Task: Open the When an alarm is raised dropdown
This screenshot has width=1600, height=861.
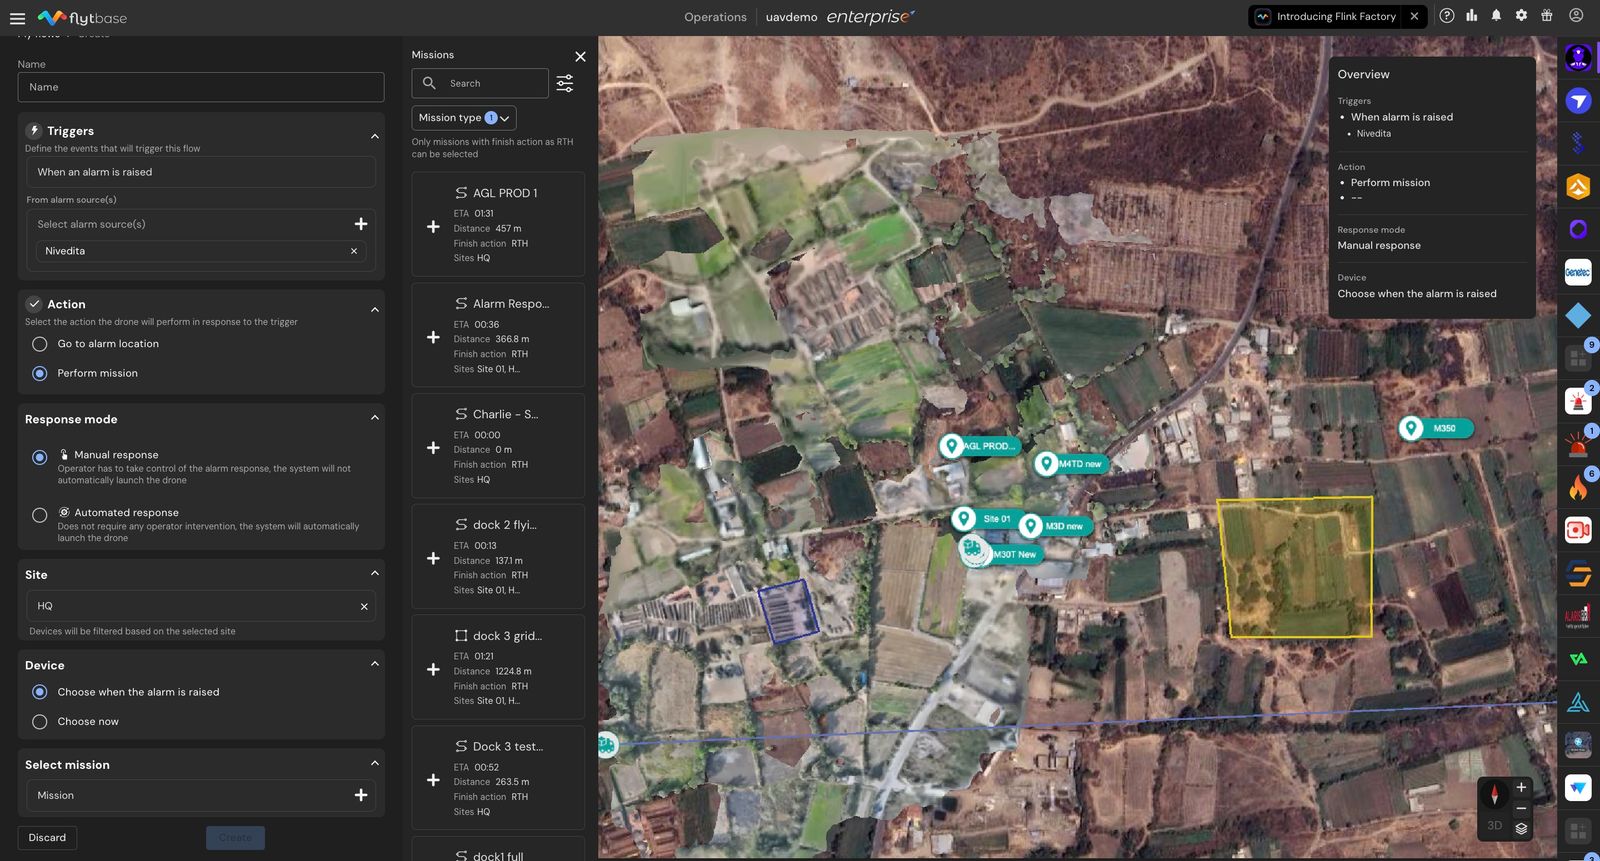Action: tap(201, 172)
